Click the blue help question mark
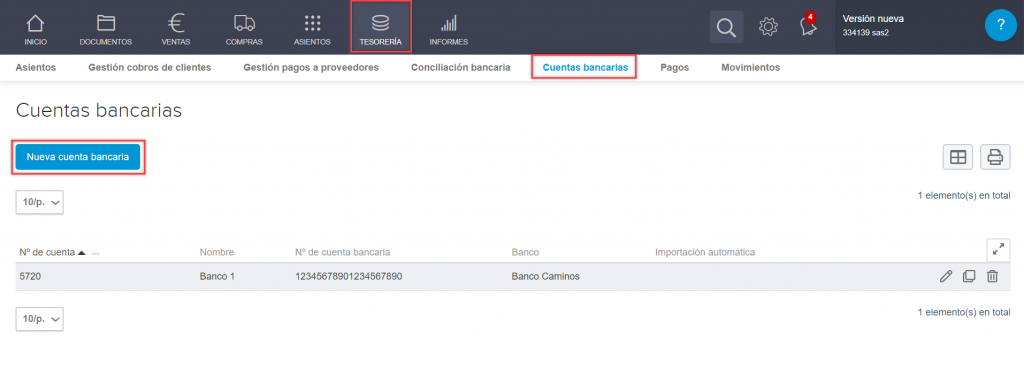Screen dimensions: 1024x368 coord(1000,25)
